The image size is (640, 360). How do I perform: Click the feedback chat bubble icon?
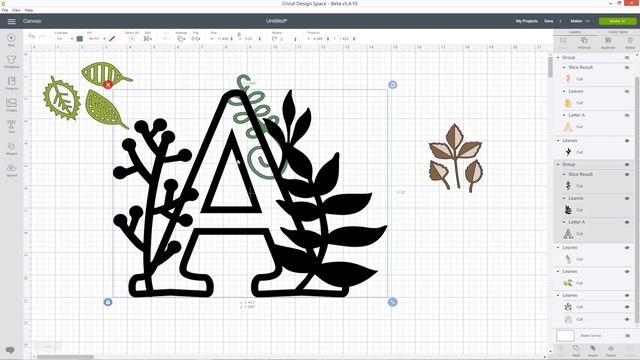(10, 350)
